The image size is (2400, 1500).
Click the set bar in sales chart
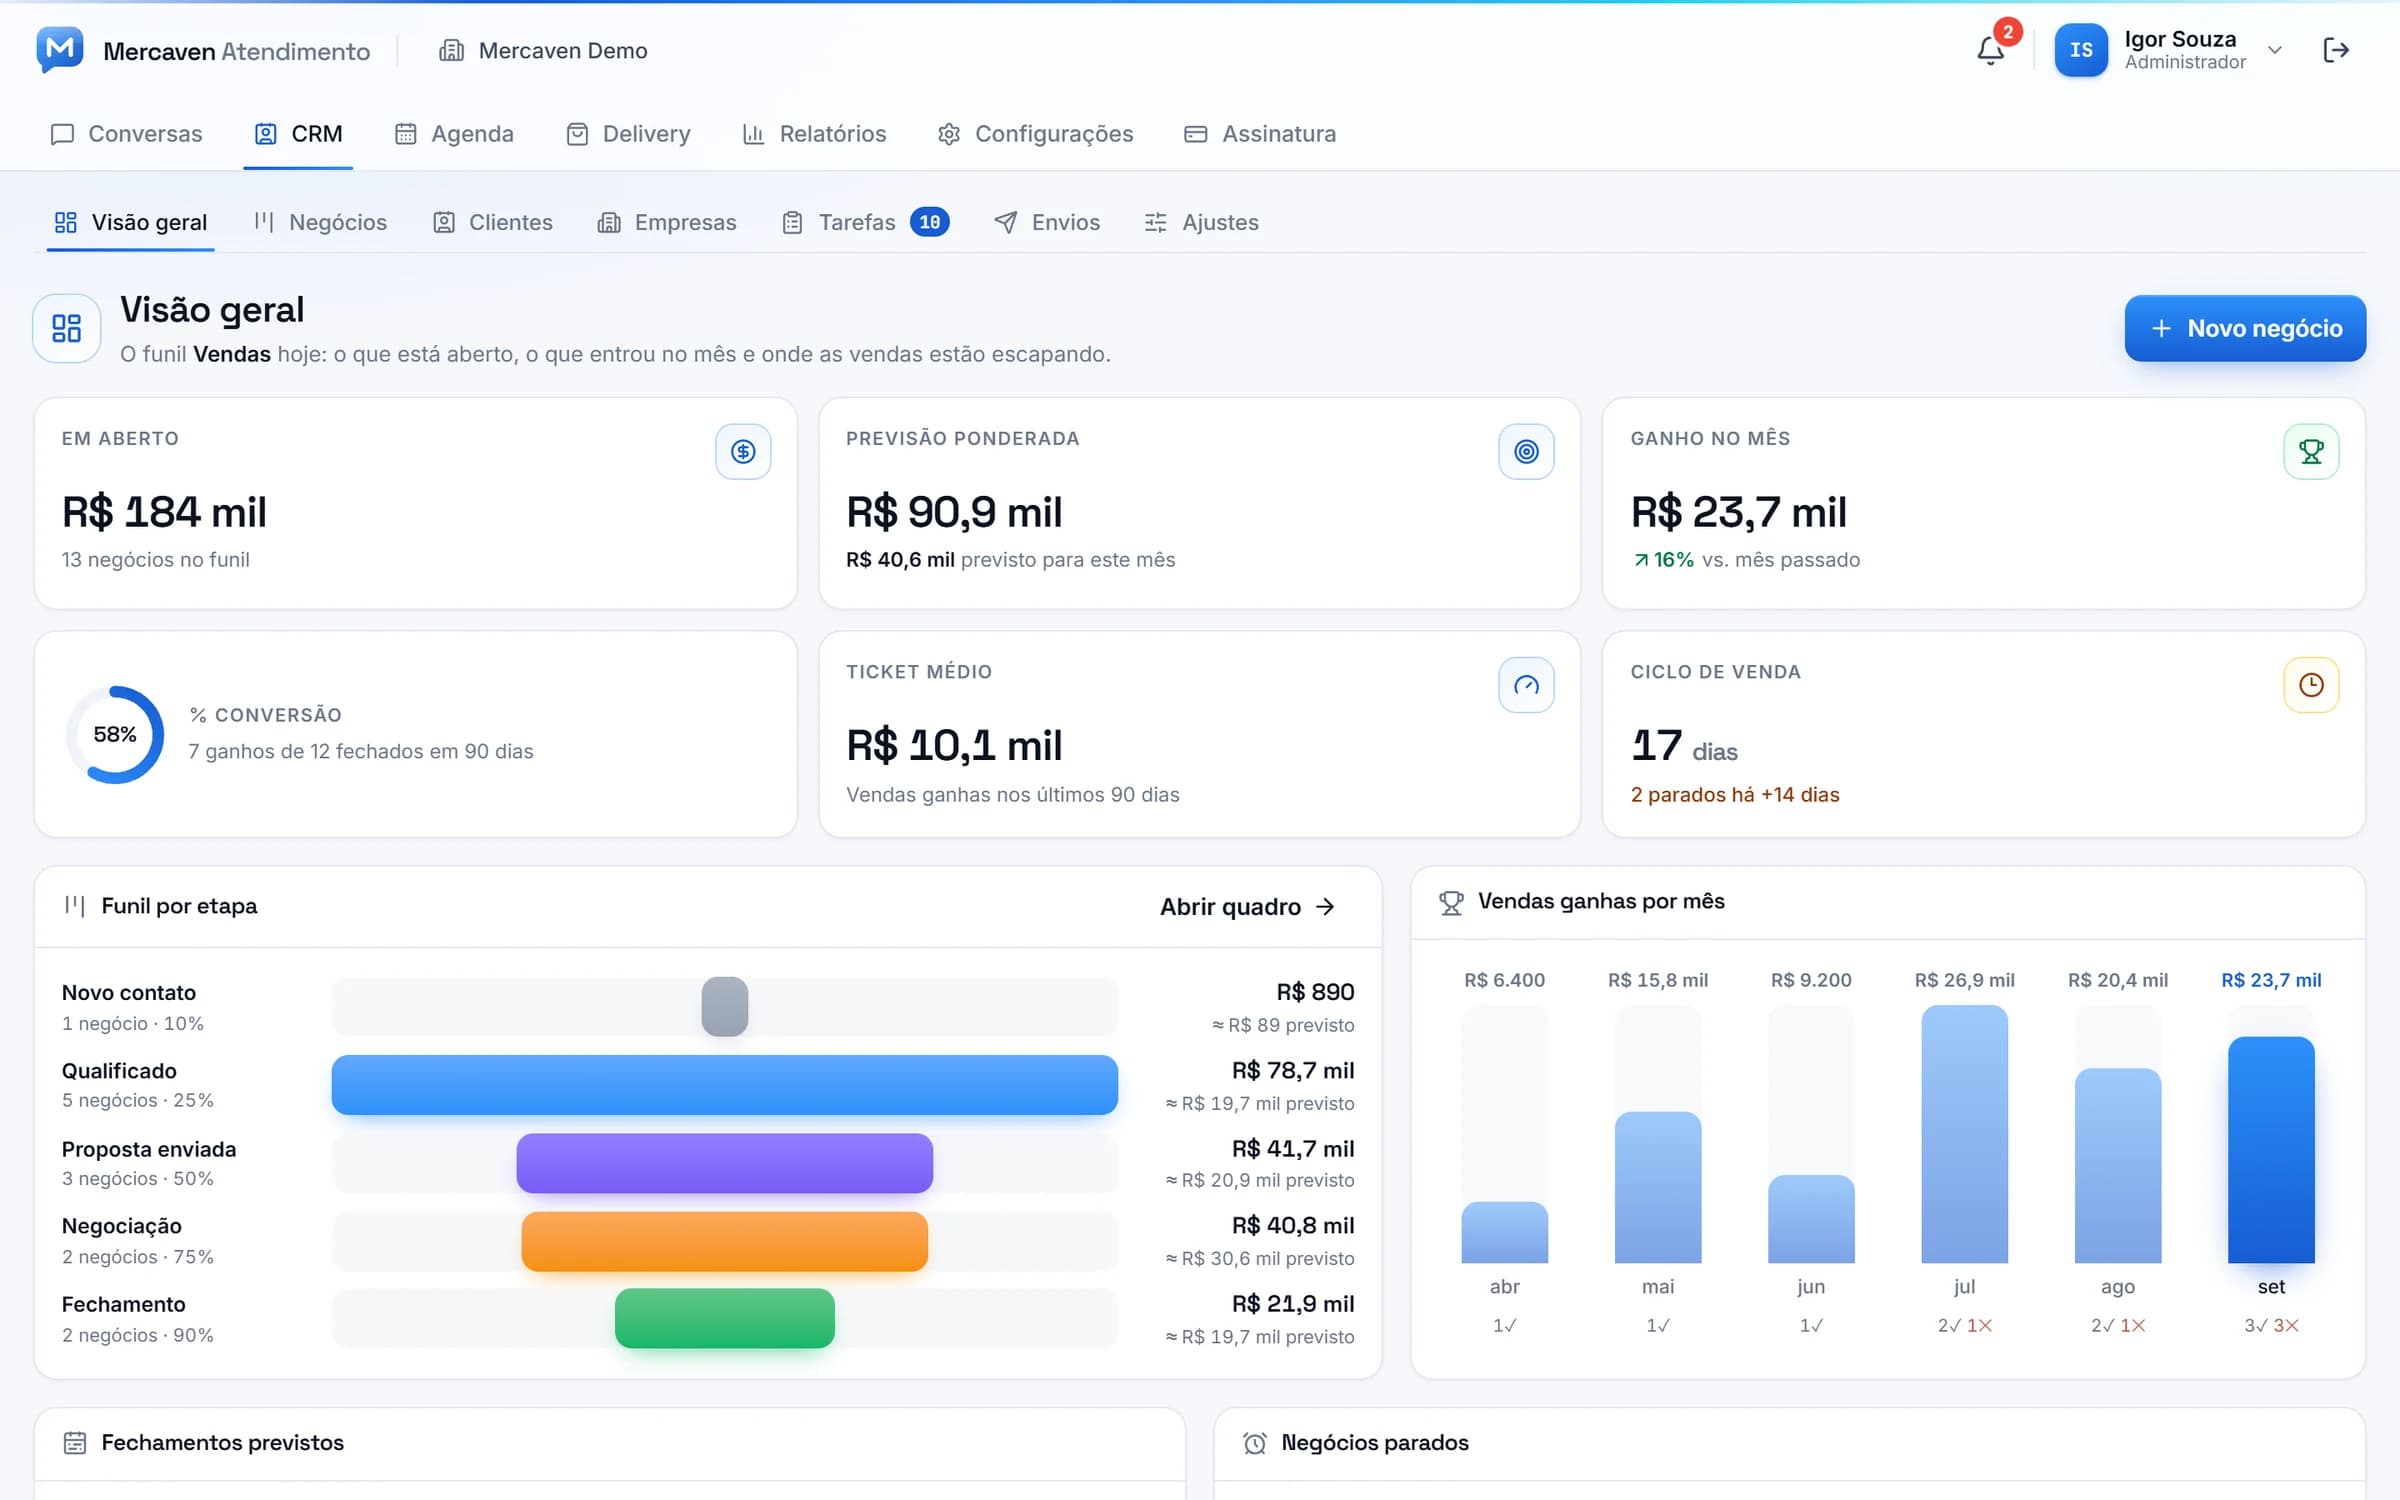pos(2271,1150)
